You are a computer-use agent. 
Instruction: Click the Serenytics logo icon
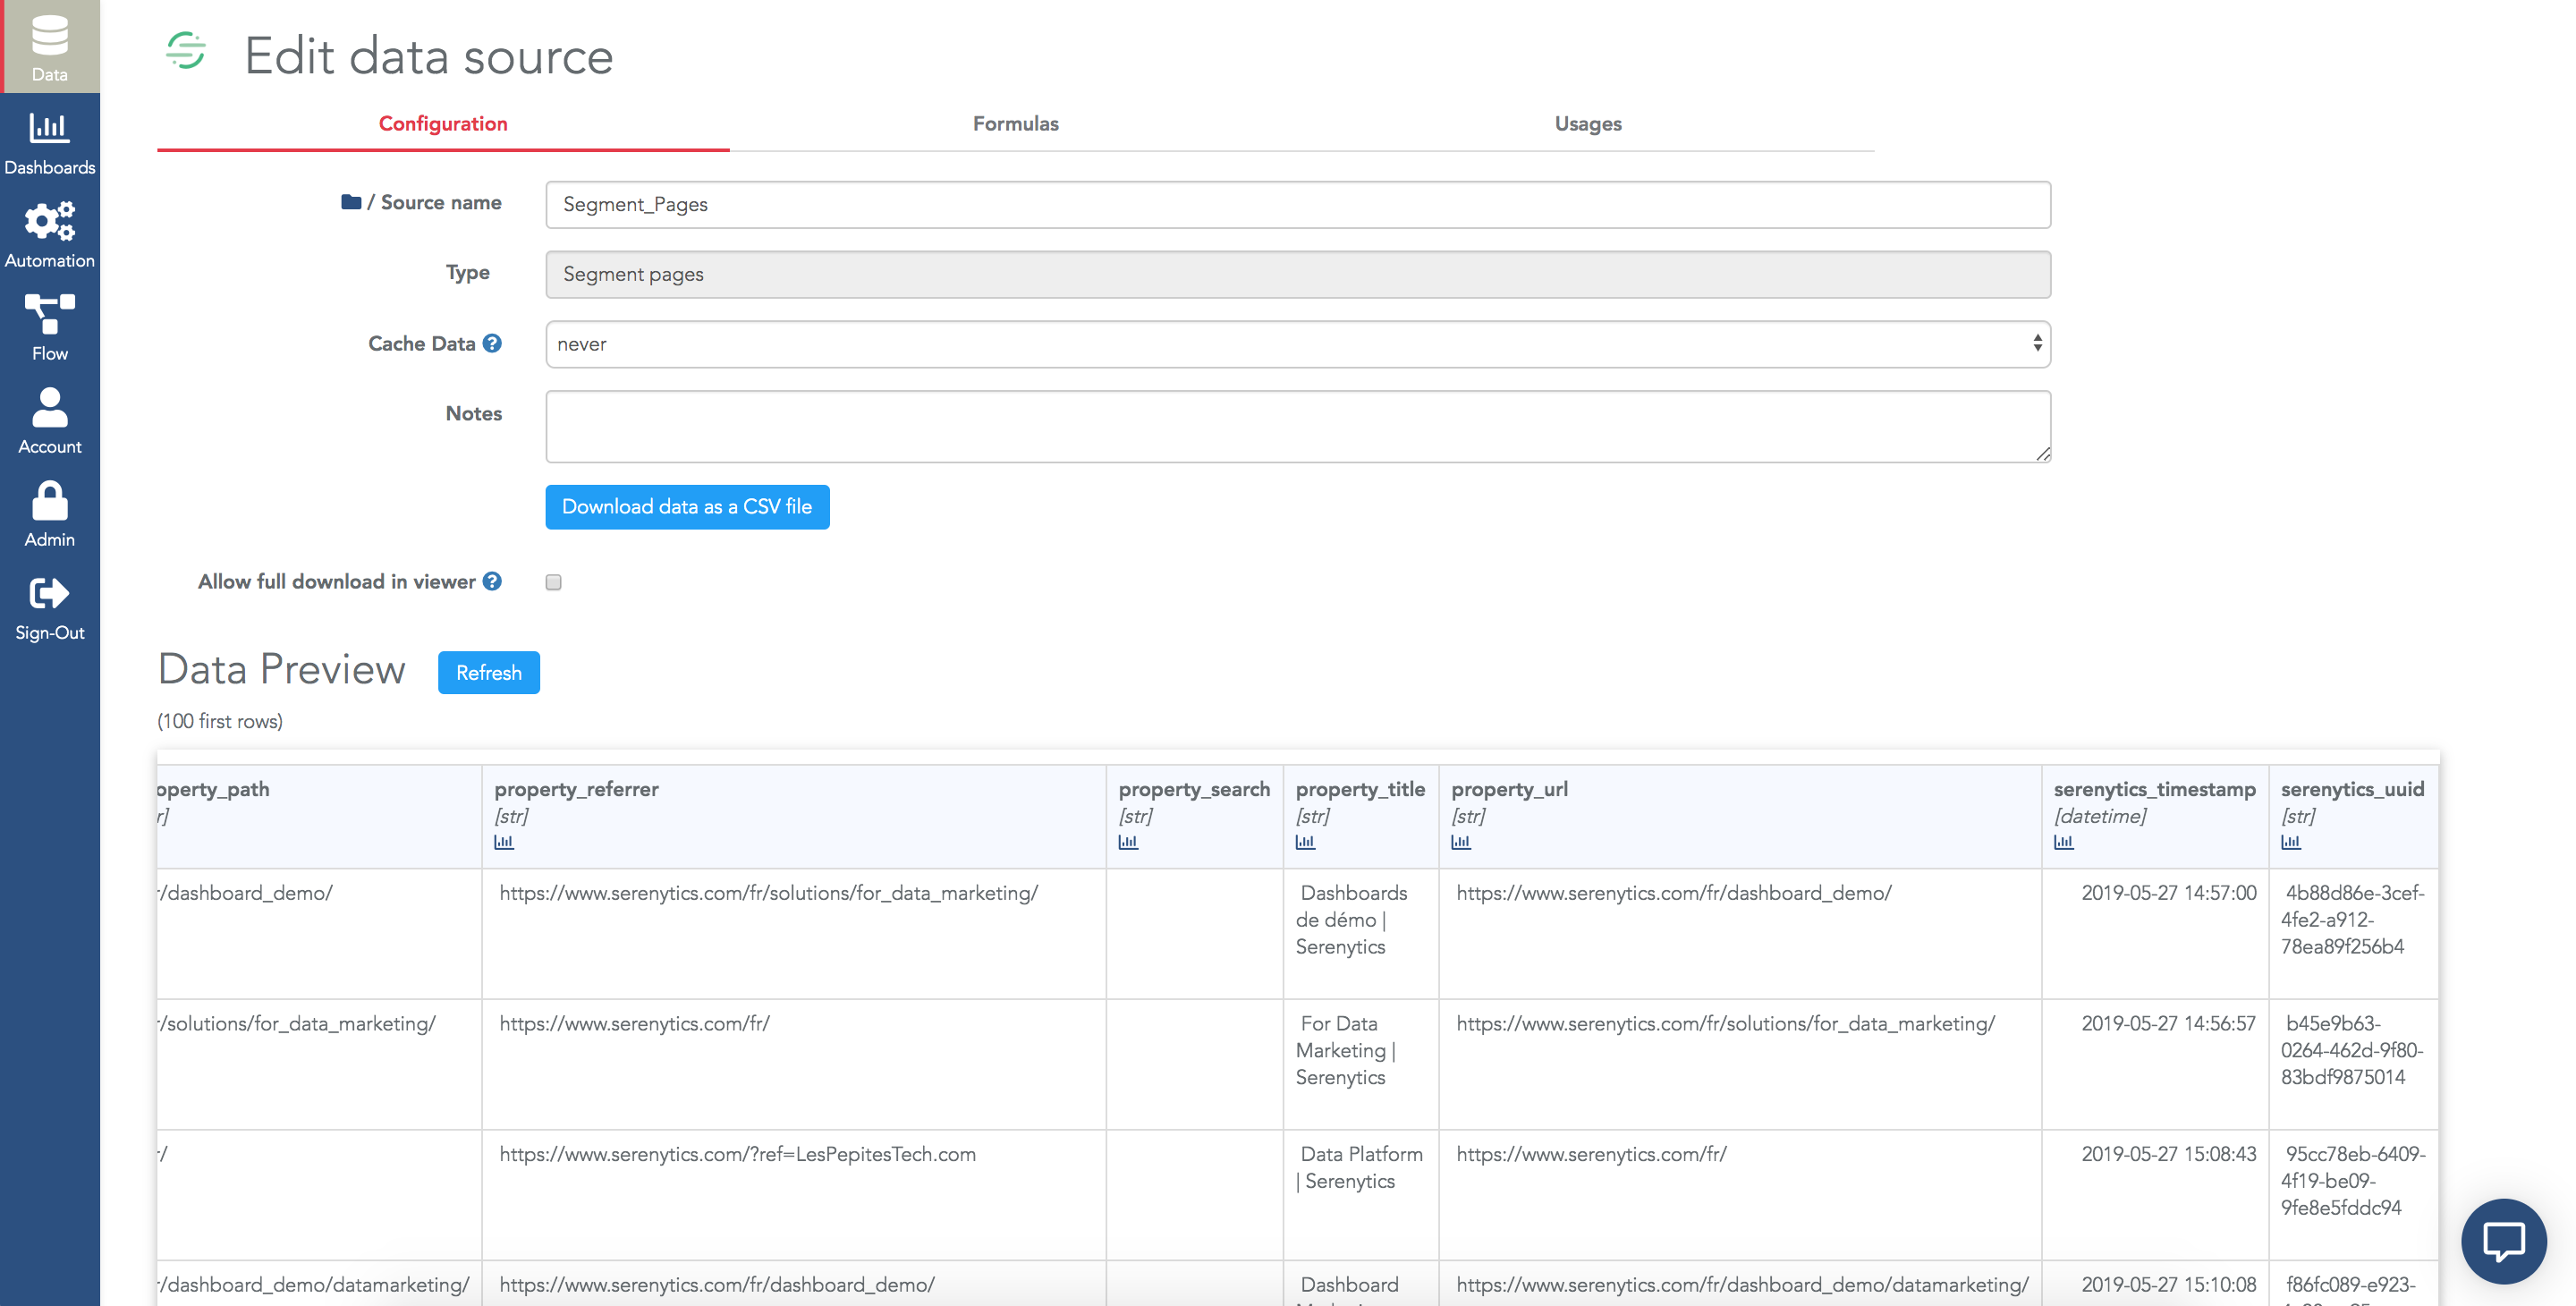[x=186, y=50]
